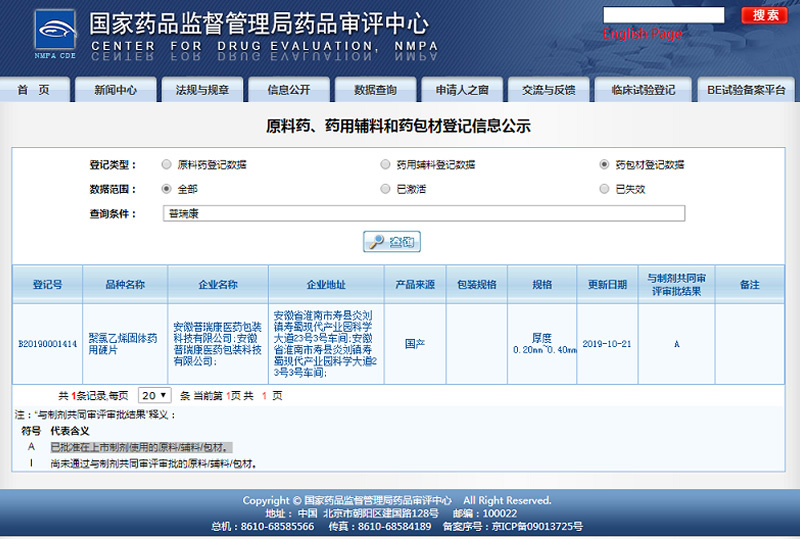Select 原料药登记数据 radio button
The width and height of the screenshot is (800, 539).
(166, 164)
